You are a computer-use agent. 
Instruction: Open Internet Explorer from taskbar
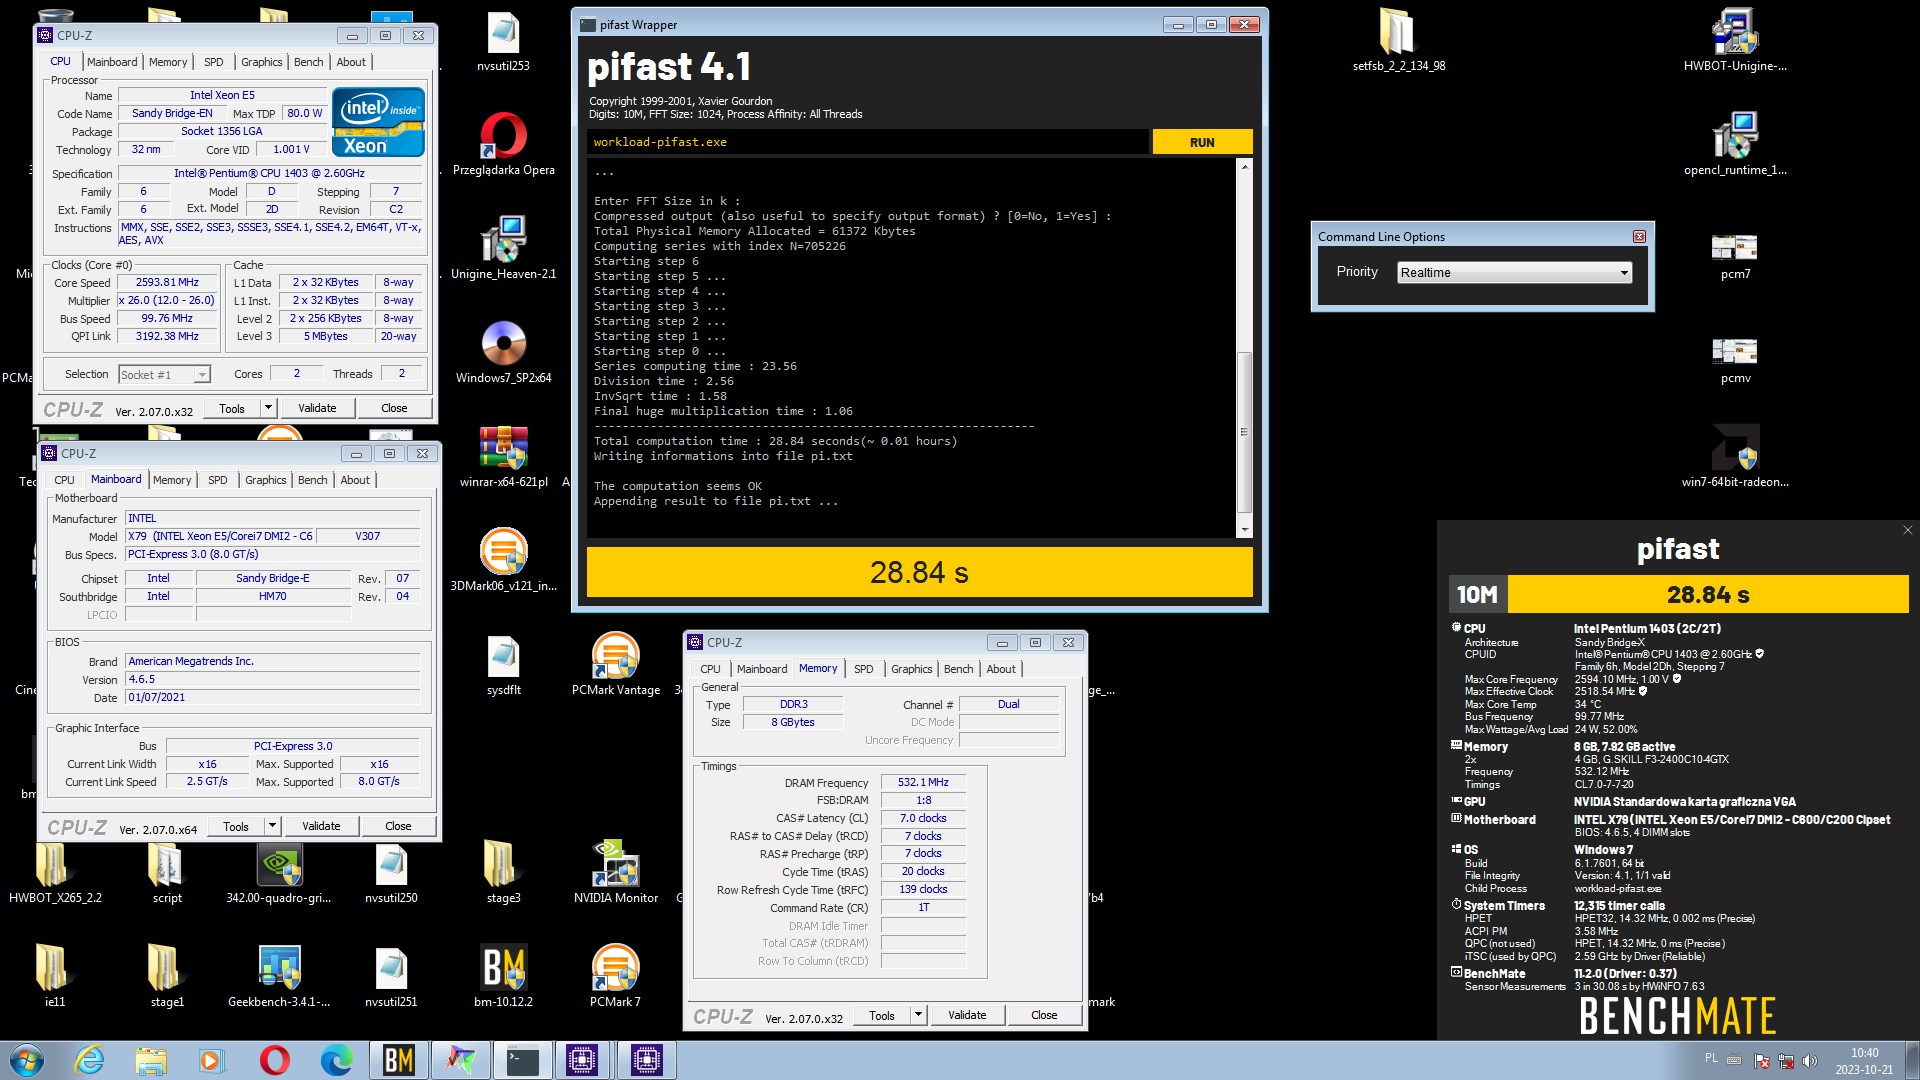pos(90,1060)
